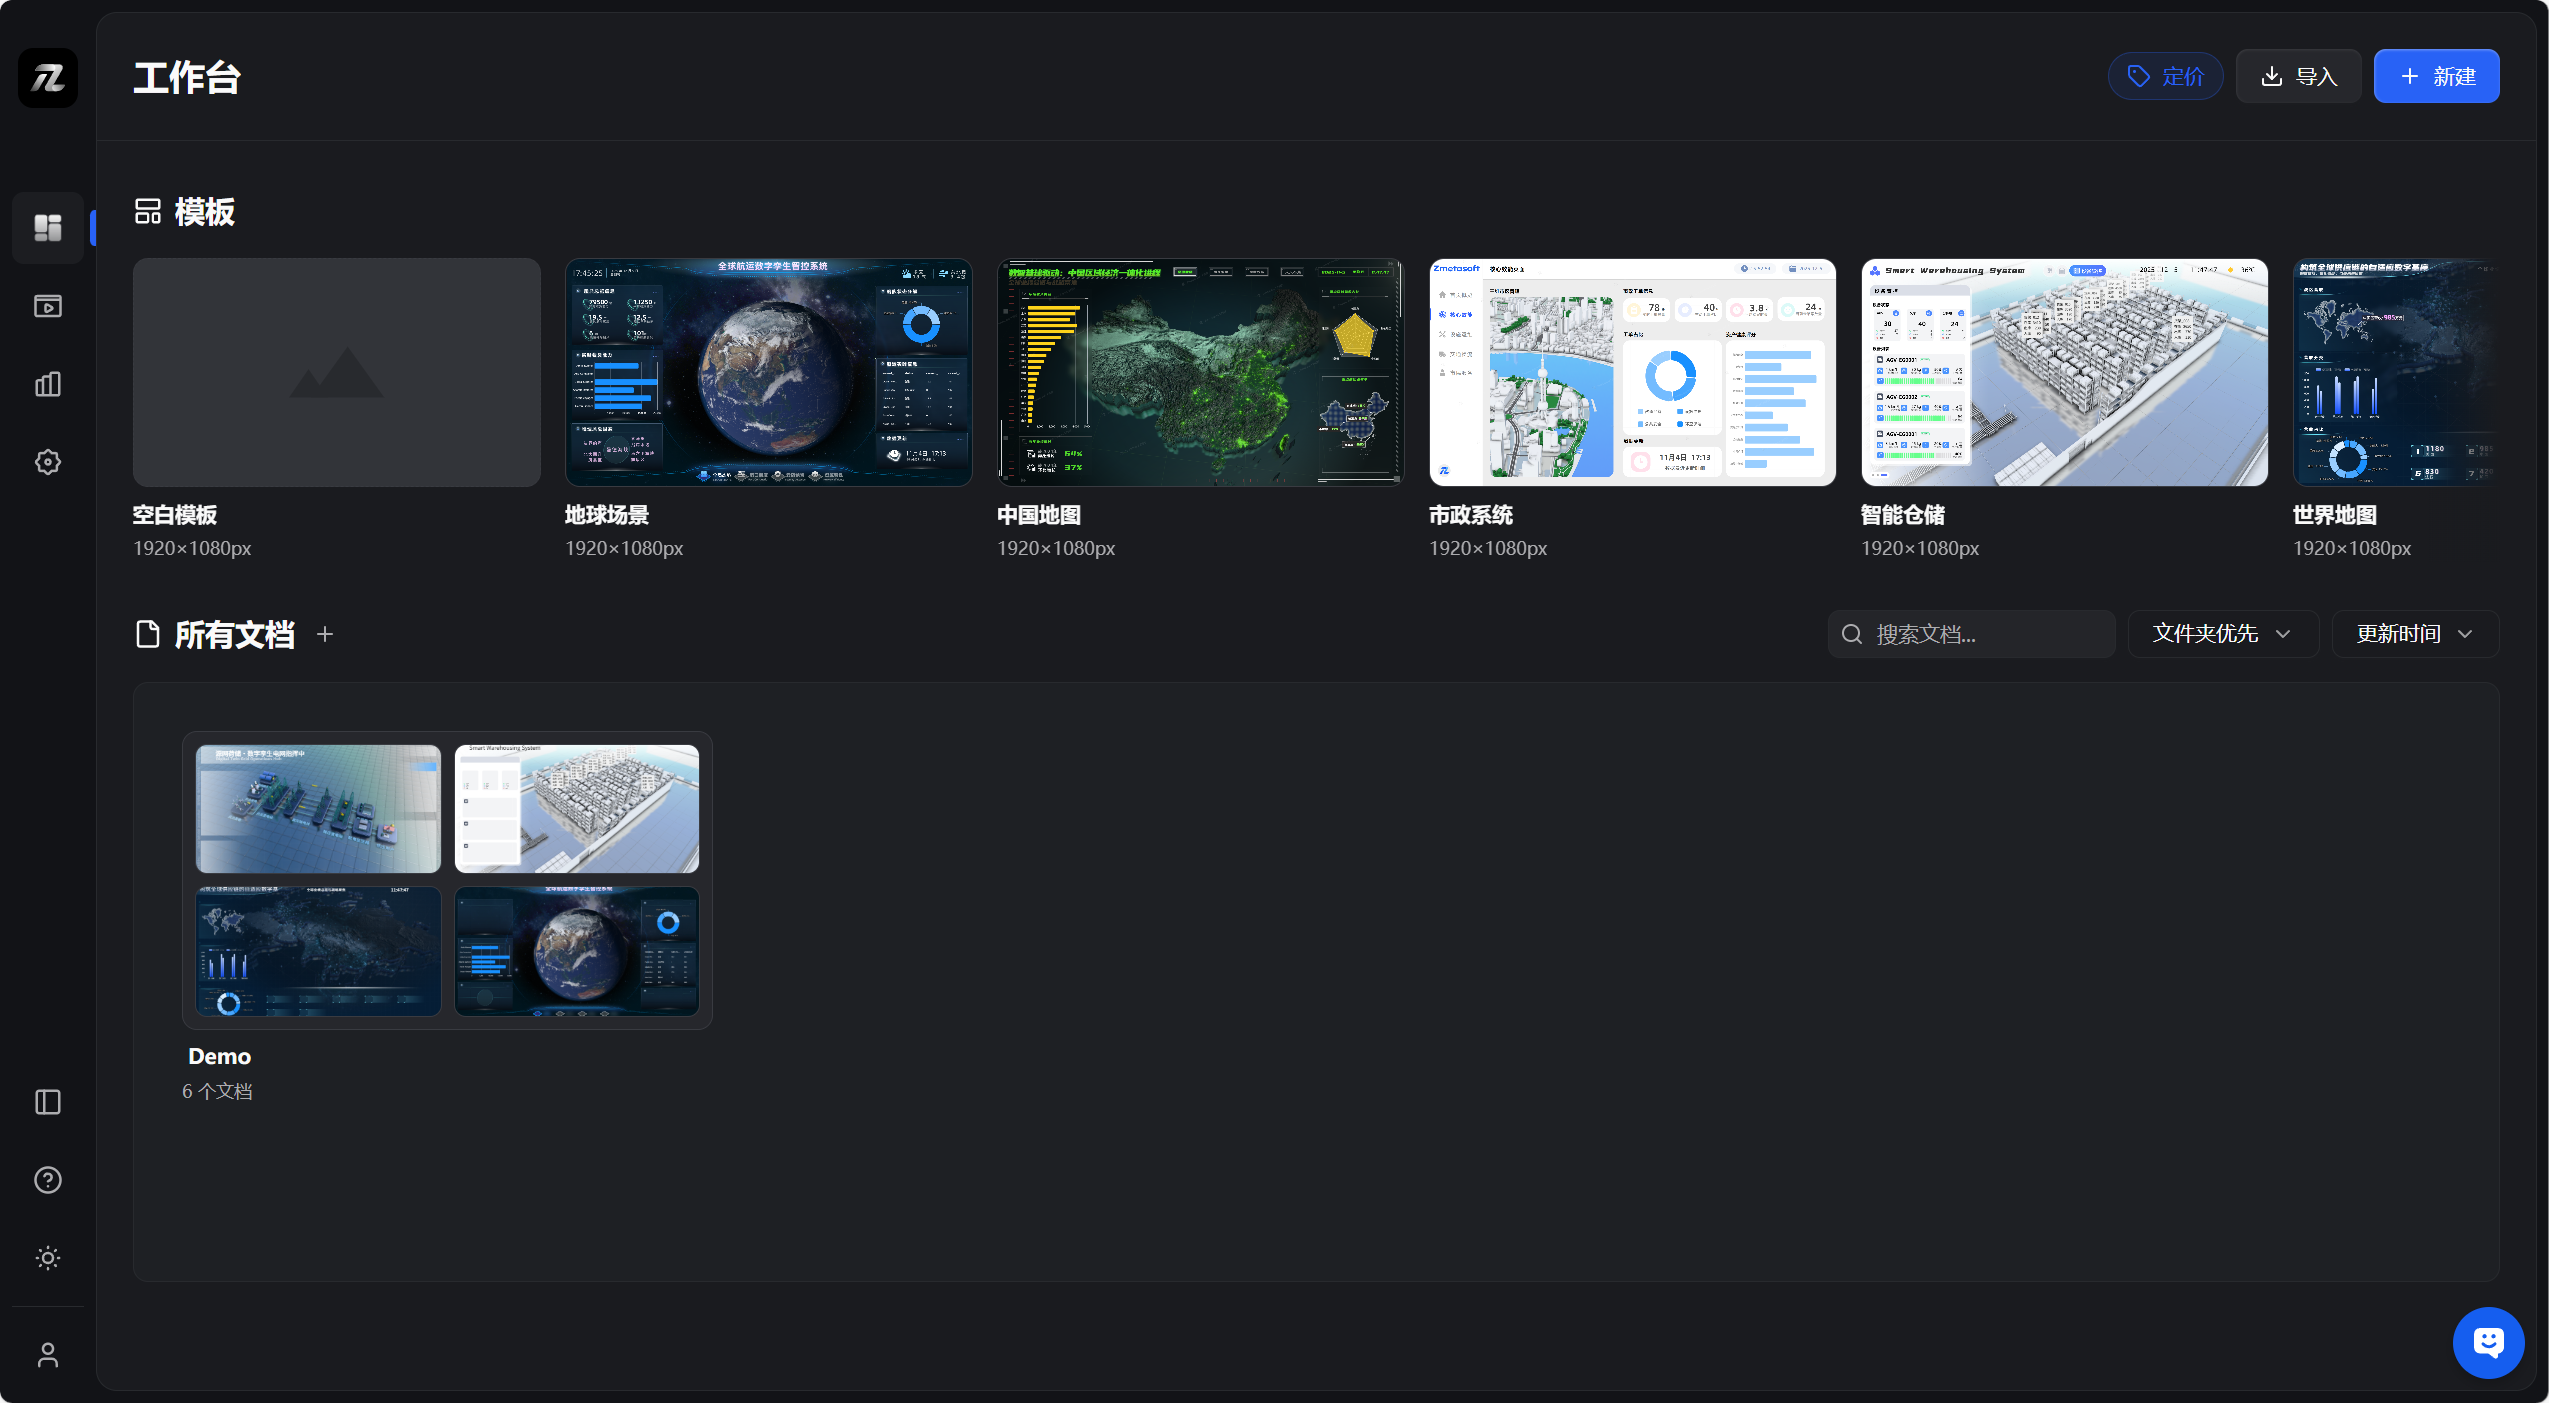The height and width of the screenshot is (1403, 2549).
Task: Expand the 更新时间 sort dropdown
Action: [x=2414, y=634]
